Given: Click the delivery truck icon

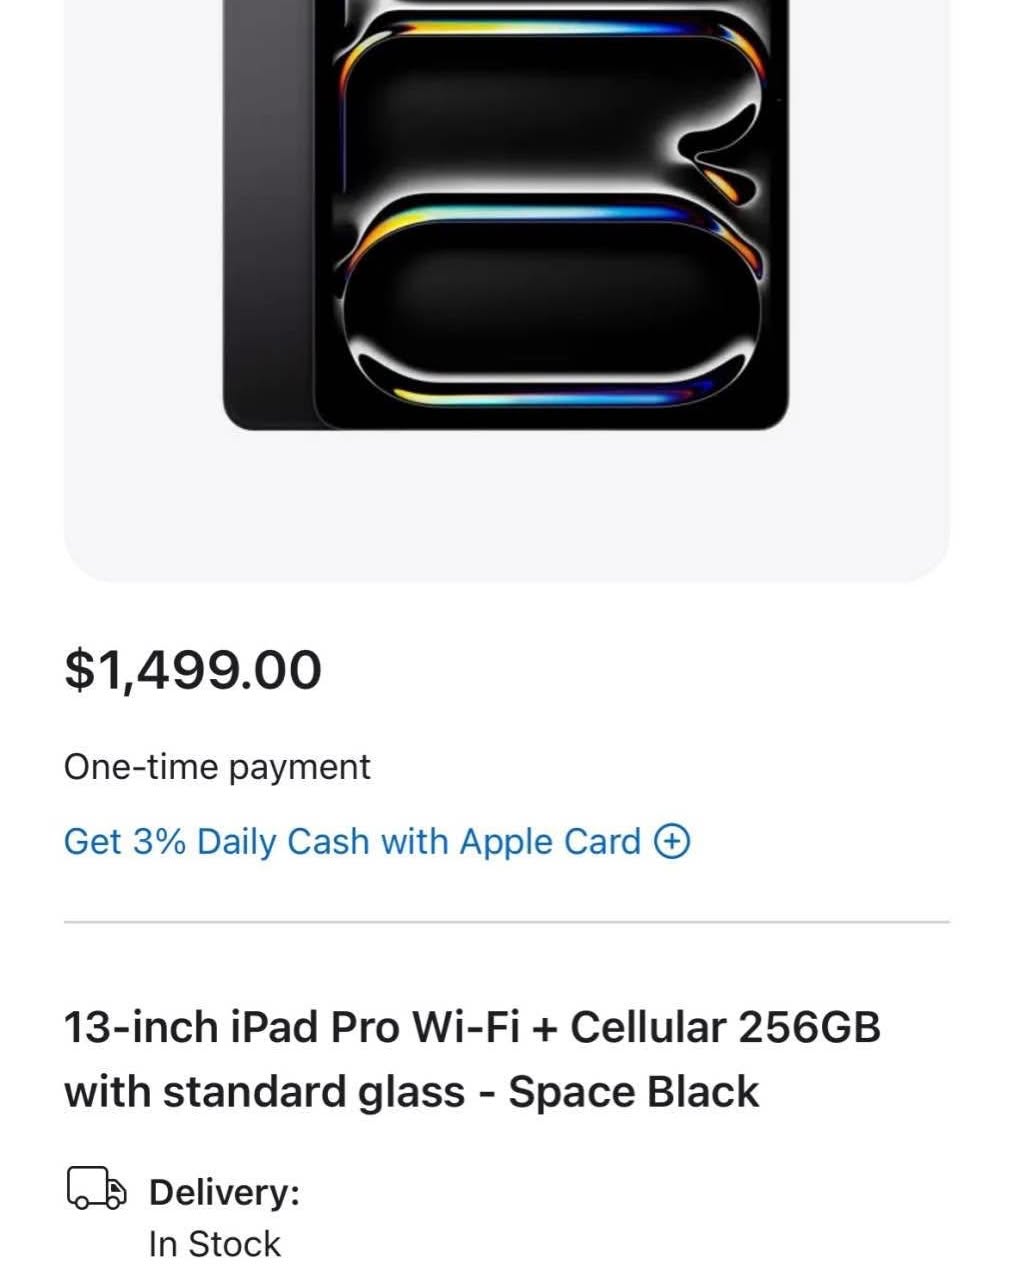Looking at the screenshot, I should [97, 1188].
